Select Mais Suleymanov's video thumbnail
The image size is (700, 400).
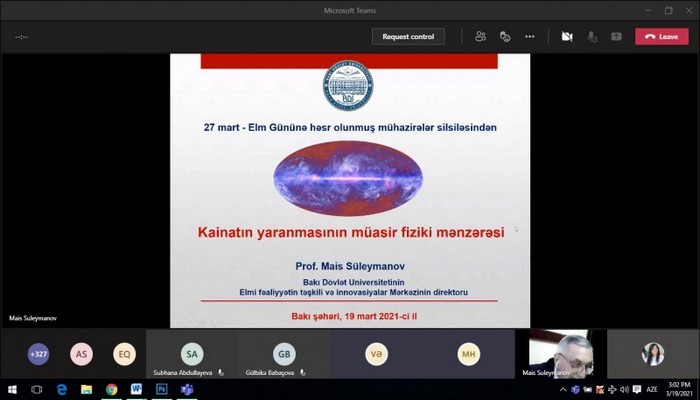tap(561, 353)
